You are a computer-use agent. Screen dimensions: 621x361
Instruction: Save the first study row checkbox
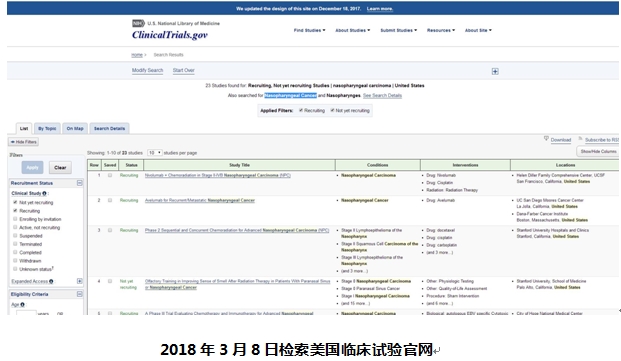point(110,175)
